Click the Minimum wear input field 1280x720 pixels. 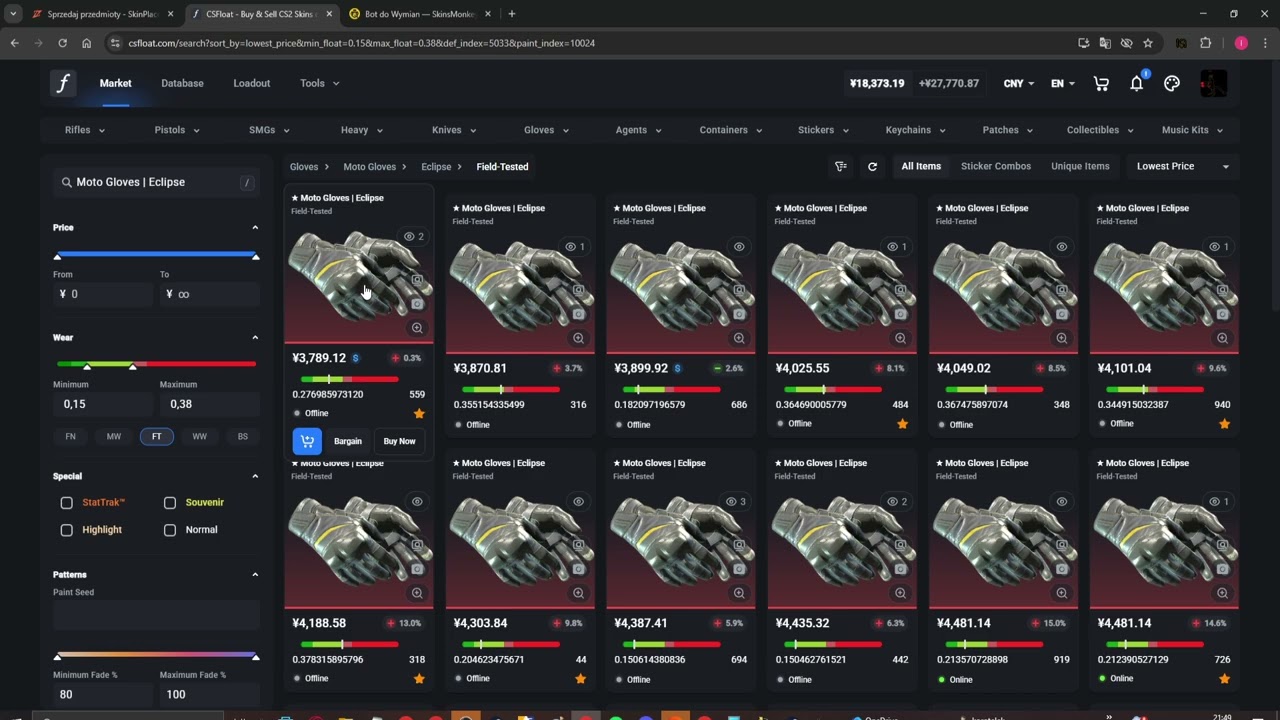pos(103,404)
